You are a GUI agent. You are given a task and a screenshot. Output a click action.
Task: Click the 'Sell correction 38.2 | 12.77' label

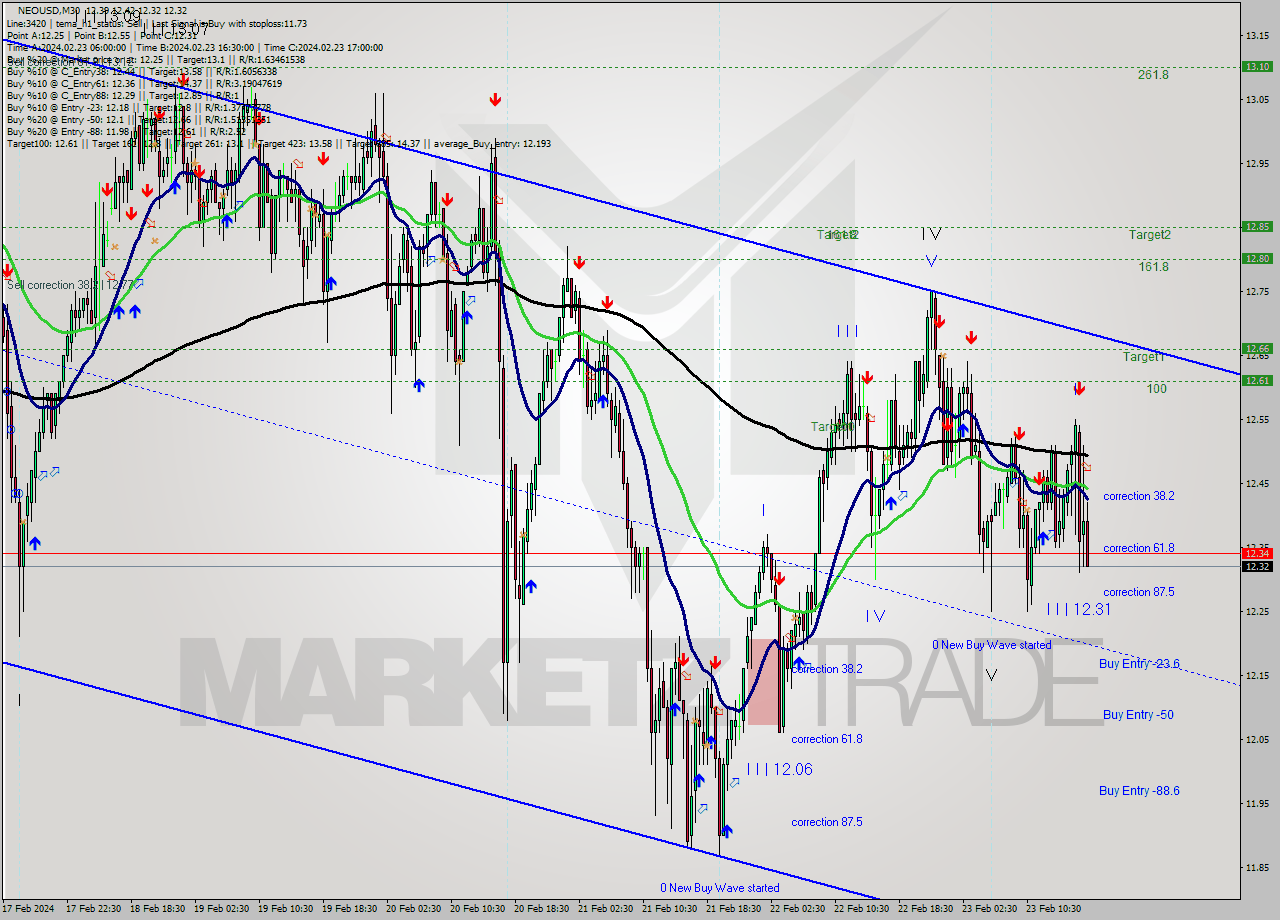pos(69,285)
